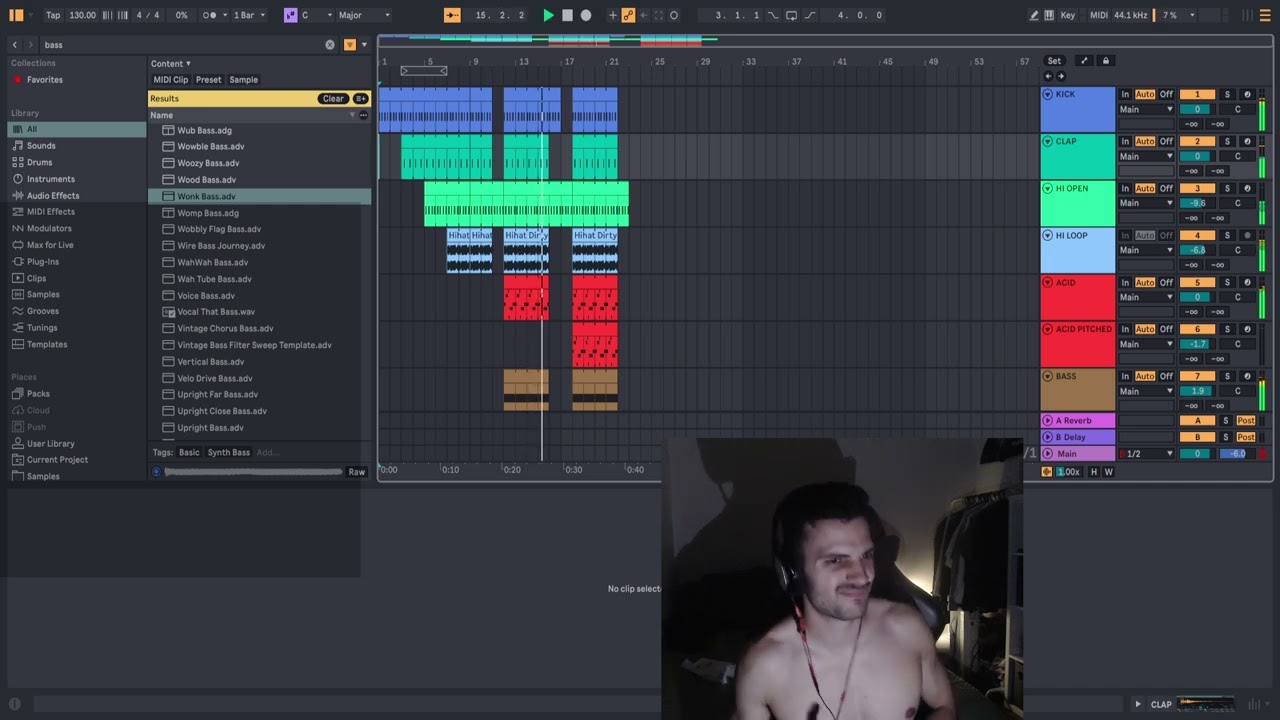Select the MIDI Clip filter tag
This screenshot has height=720, width=1280.
pyautogui.click(x=170, y=80)
